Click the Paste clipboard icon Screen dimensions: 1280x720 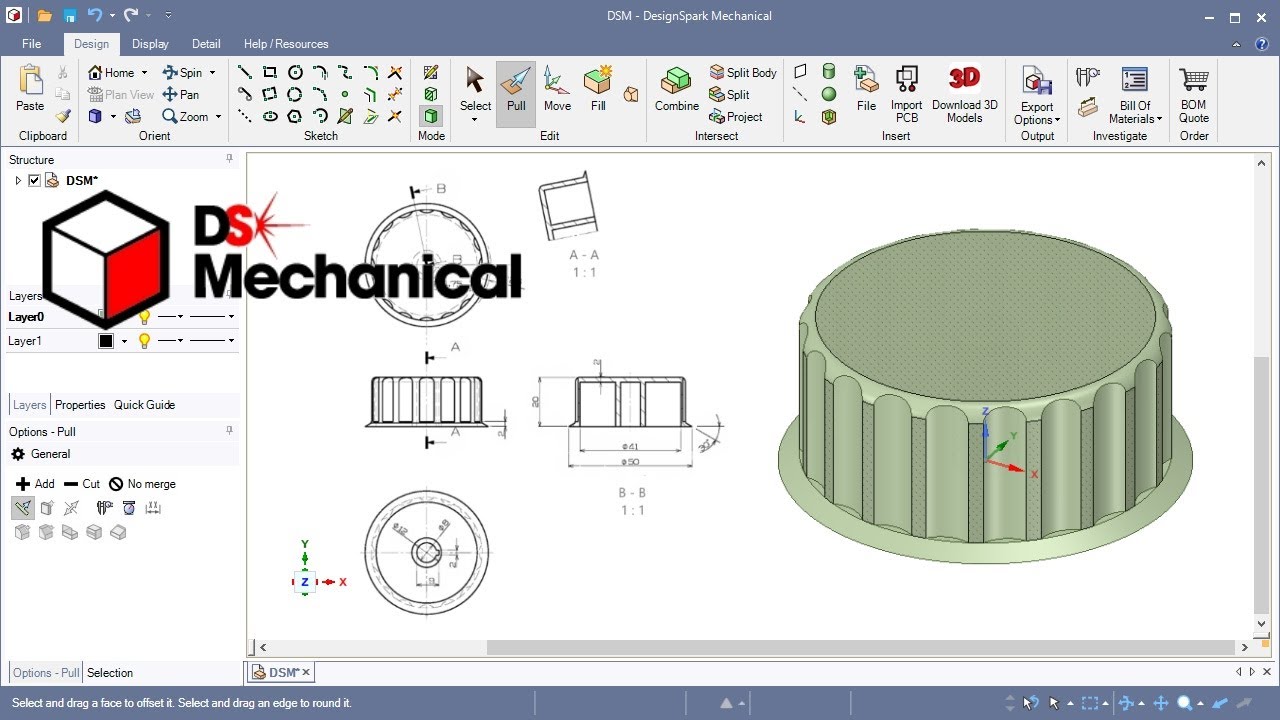[30, 89]
